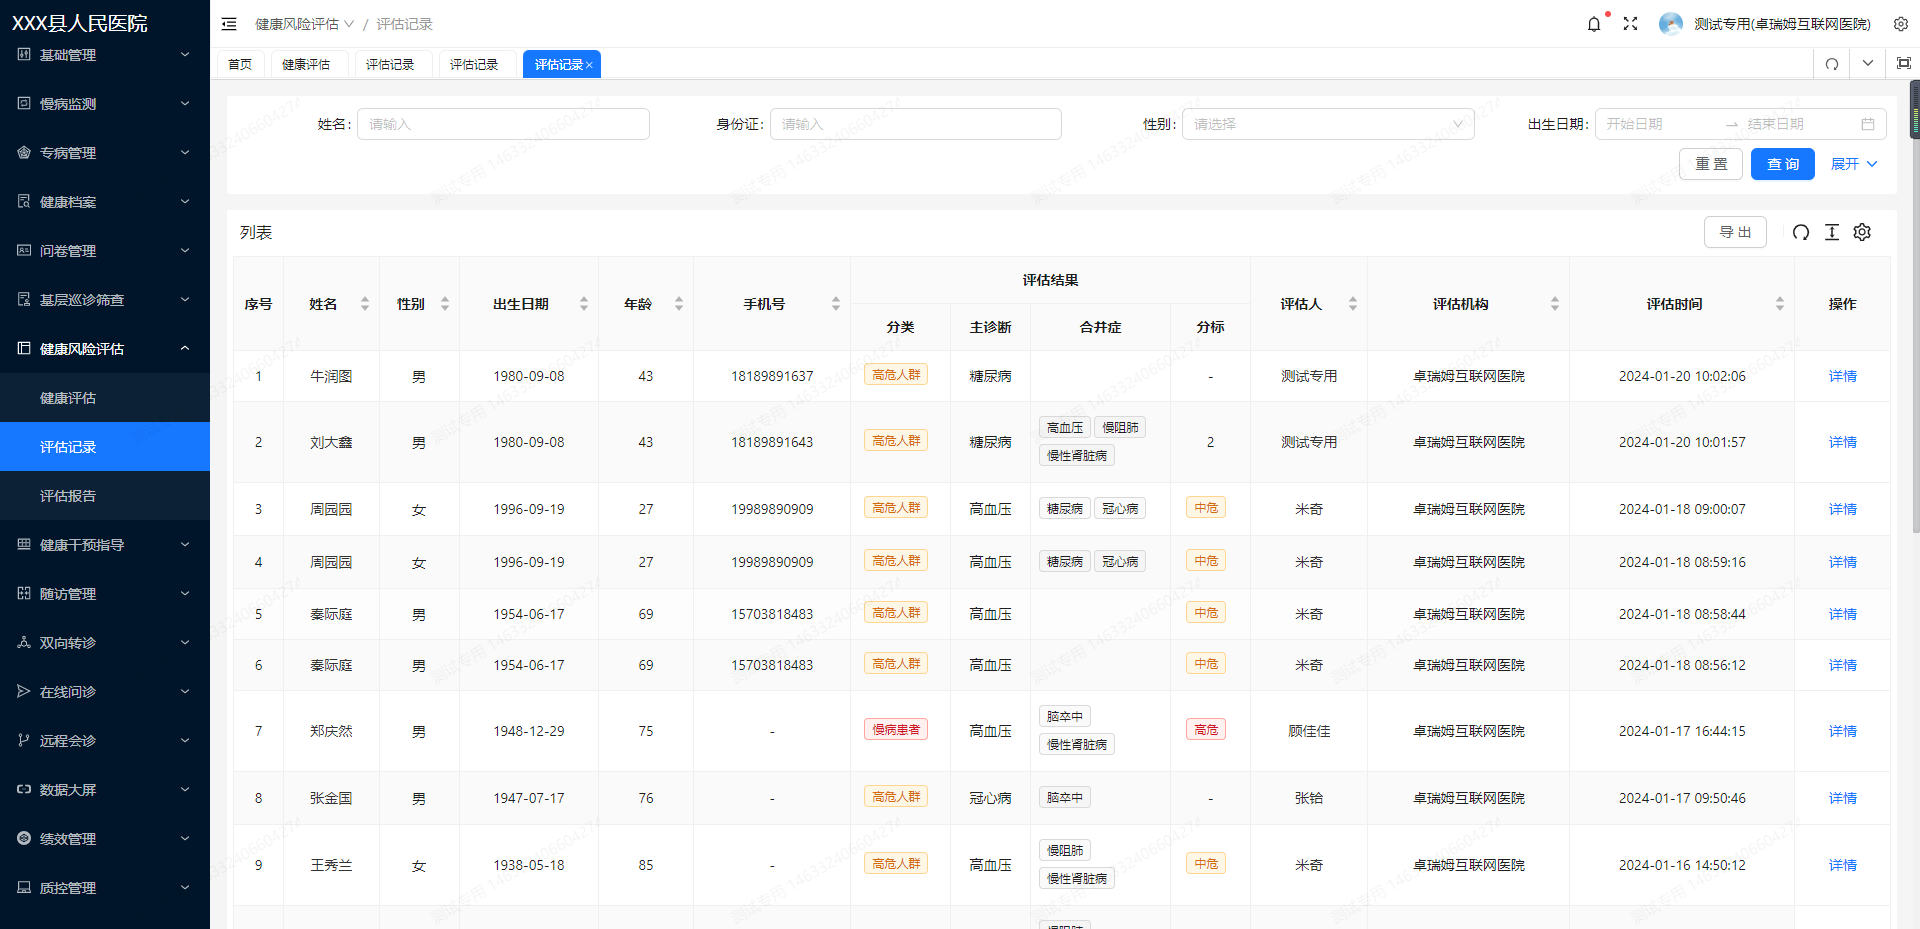
Task: Sort by 手机号 column arrows
Action: click(836, 304)
